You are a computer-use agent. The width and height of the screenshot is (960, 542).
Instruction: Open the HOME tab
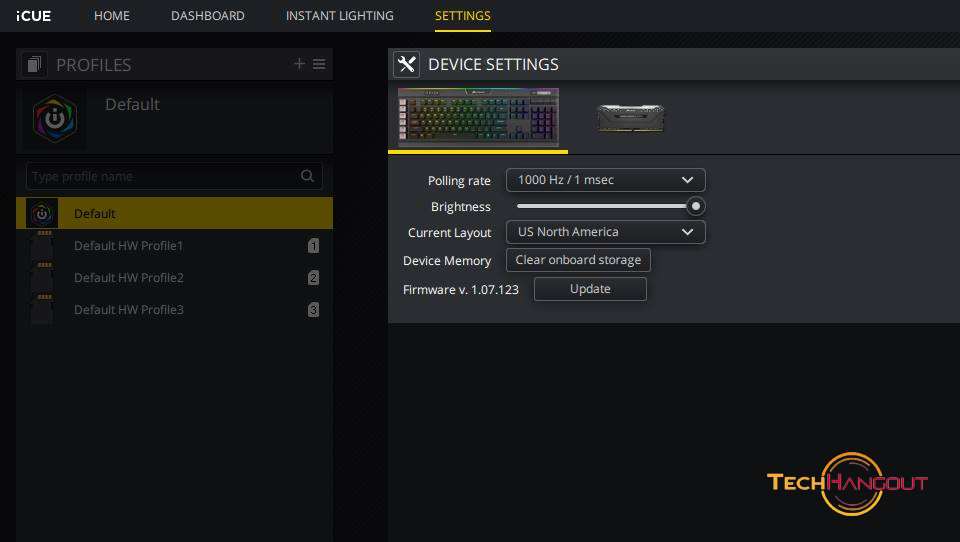111,15
